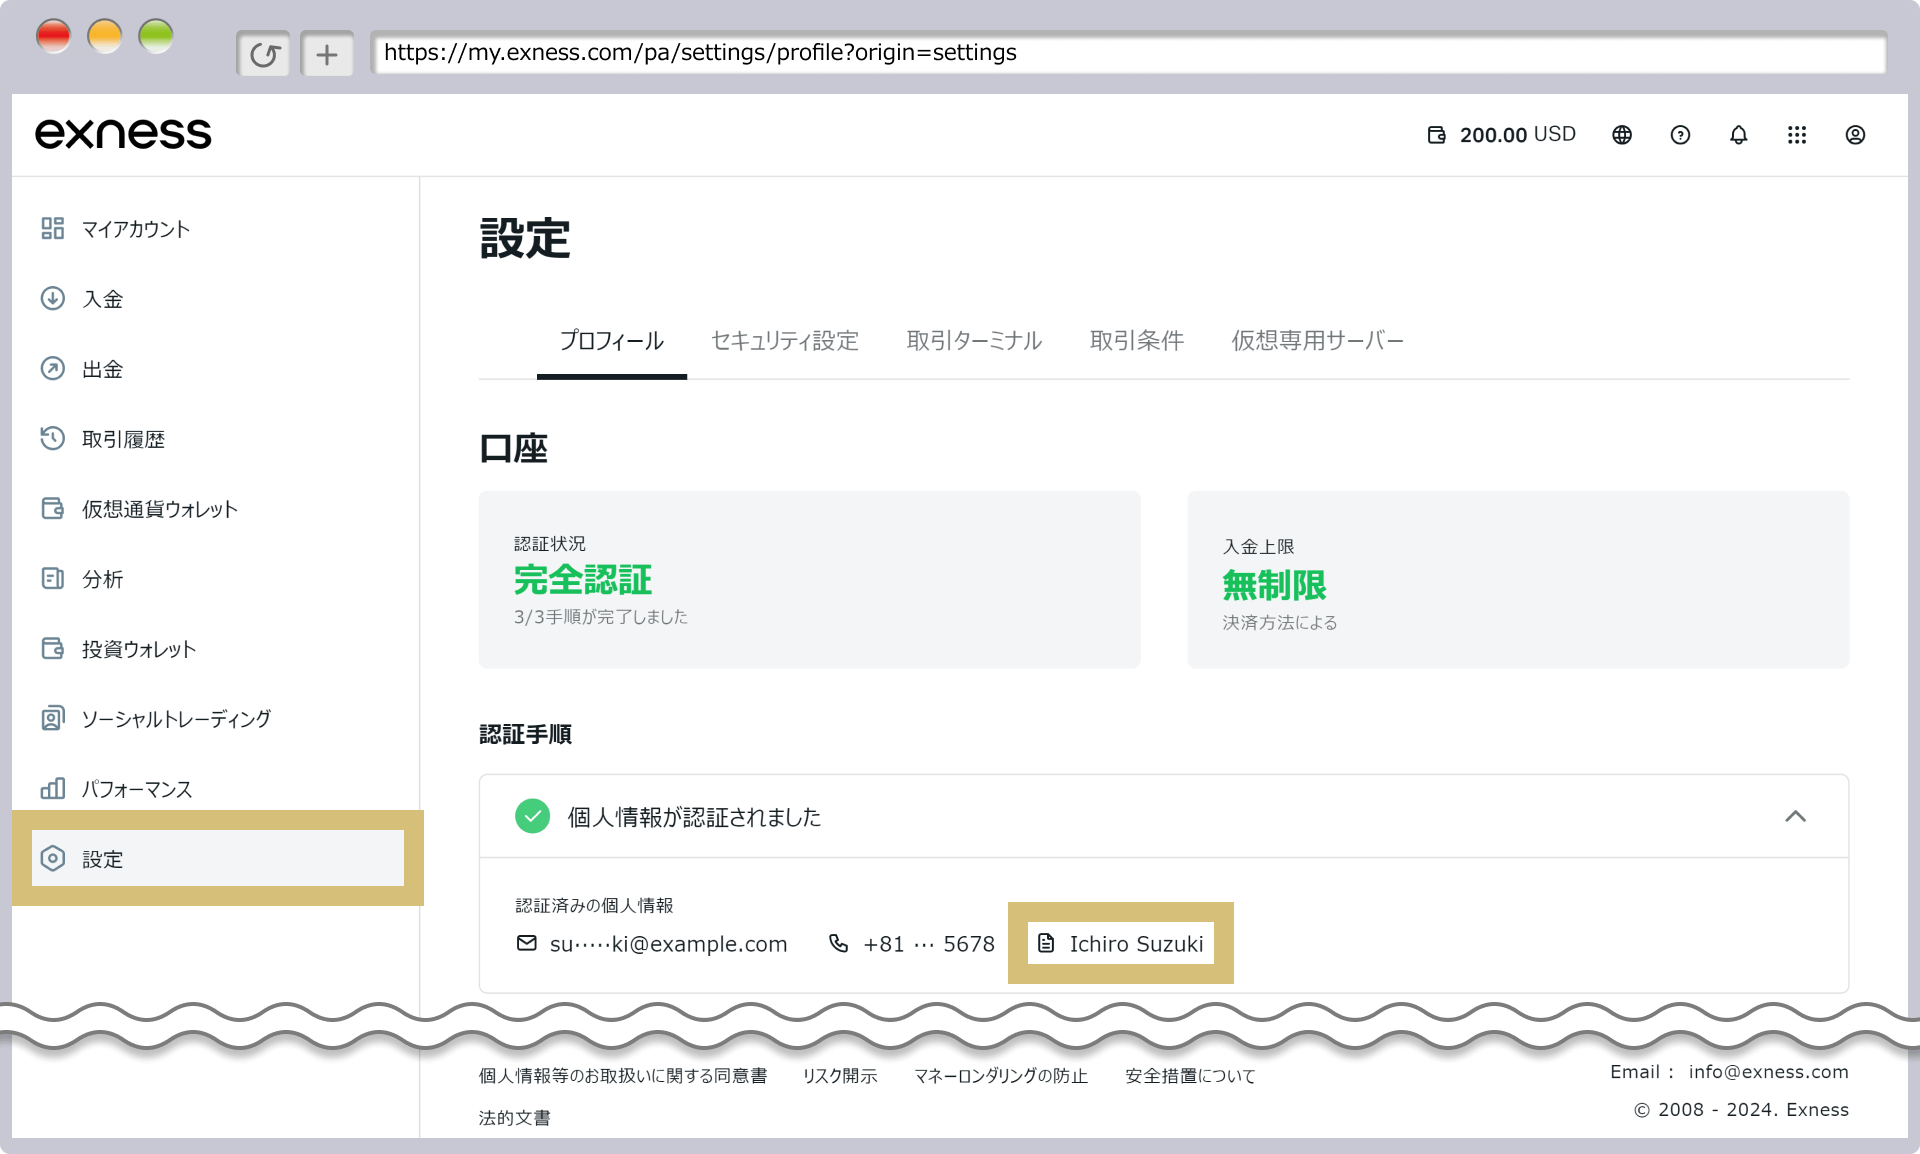Click the 仮想通貨ウォレット wallet icon

(x=53, y=509)
